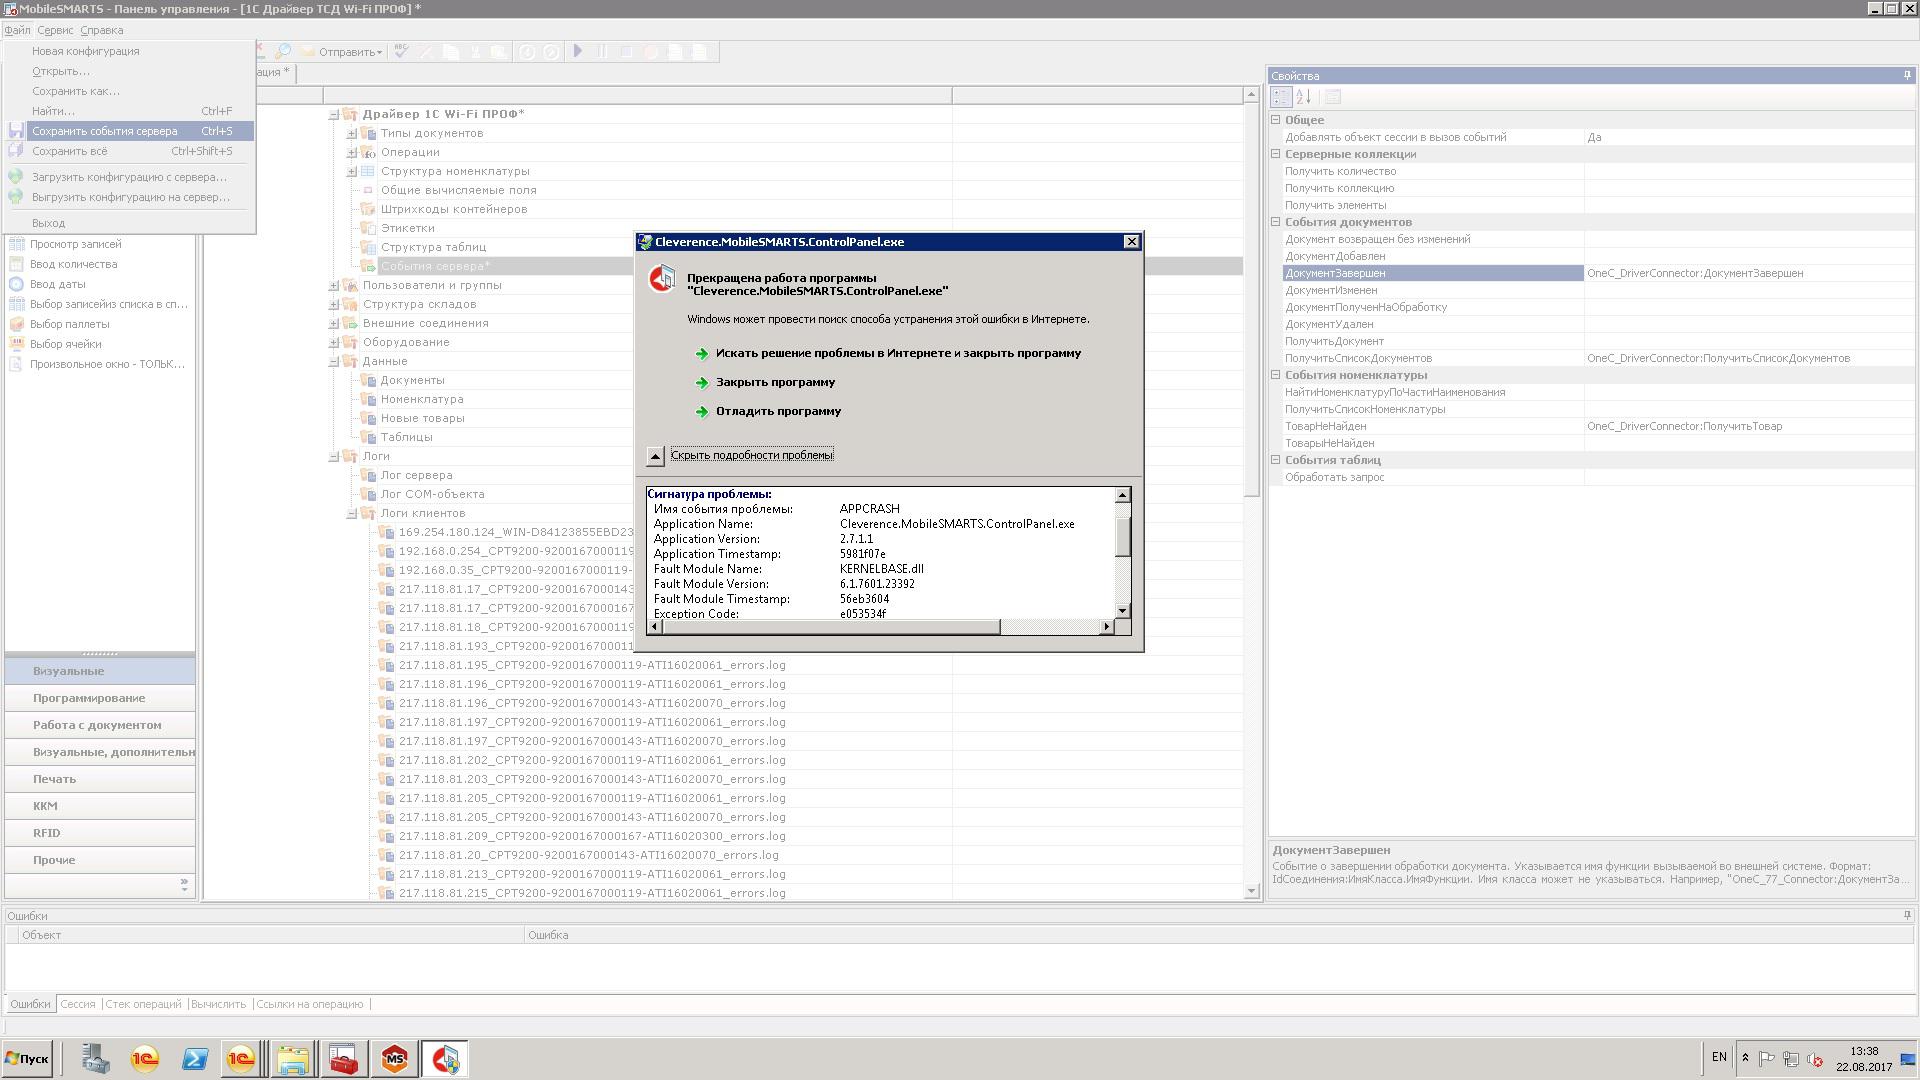Screen dimensions: 1920x1080
Task: Open Windows Explorer from the taskbar
Action: click(293, 1059)
